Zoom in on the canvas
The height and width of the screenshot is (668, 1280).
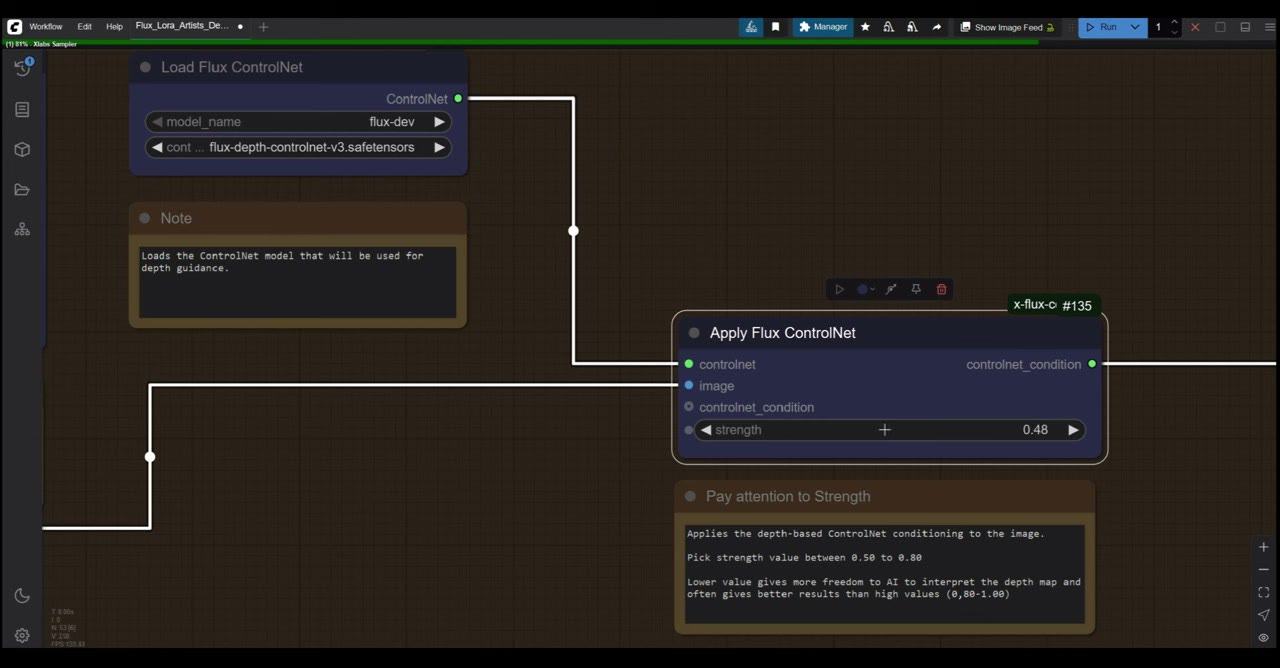[x=1263, y=547]
